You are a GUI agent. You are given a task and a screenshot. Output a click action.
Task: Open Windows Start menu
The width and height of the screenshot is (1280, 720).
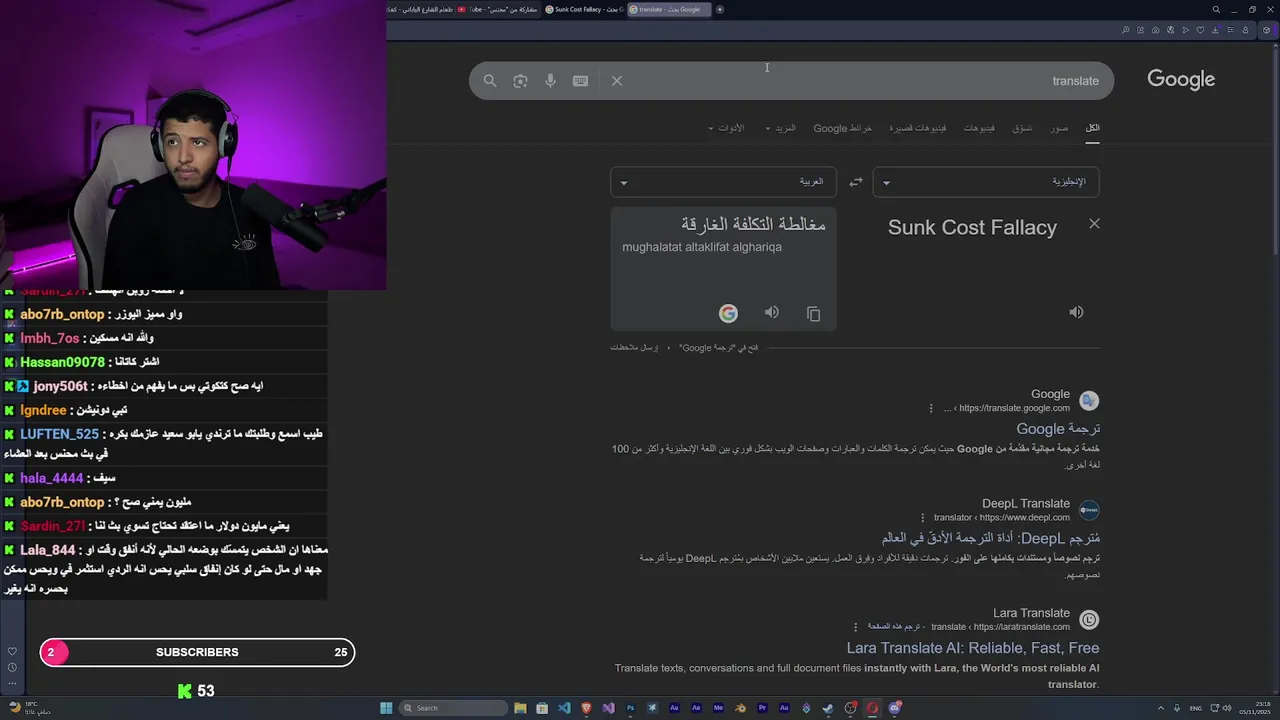click(386, 708)
